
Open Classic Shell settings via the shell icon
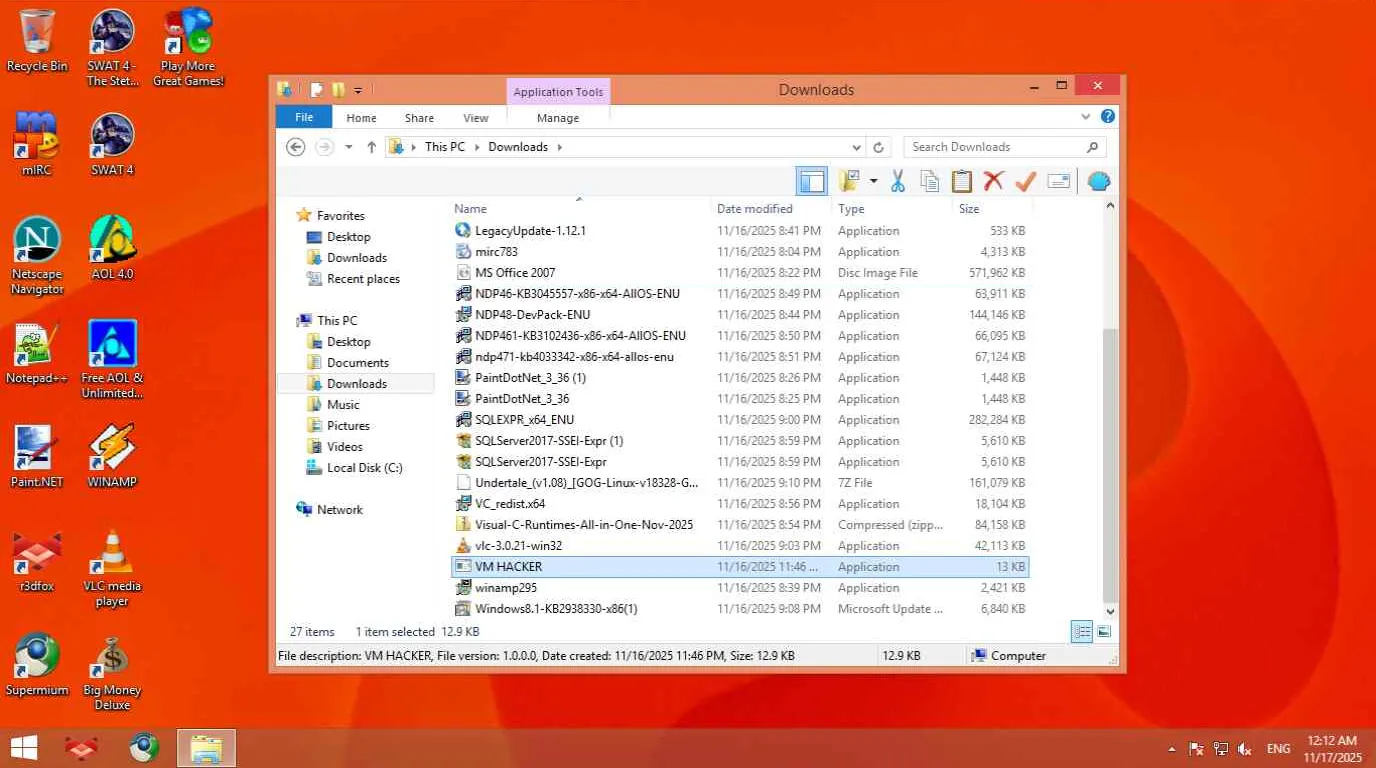pyautogui.click(x=1099, y=181)
